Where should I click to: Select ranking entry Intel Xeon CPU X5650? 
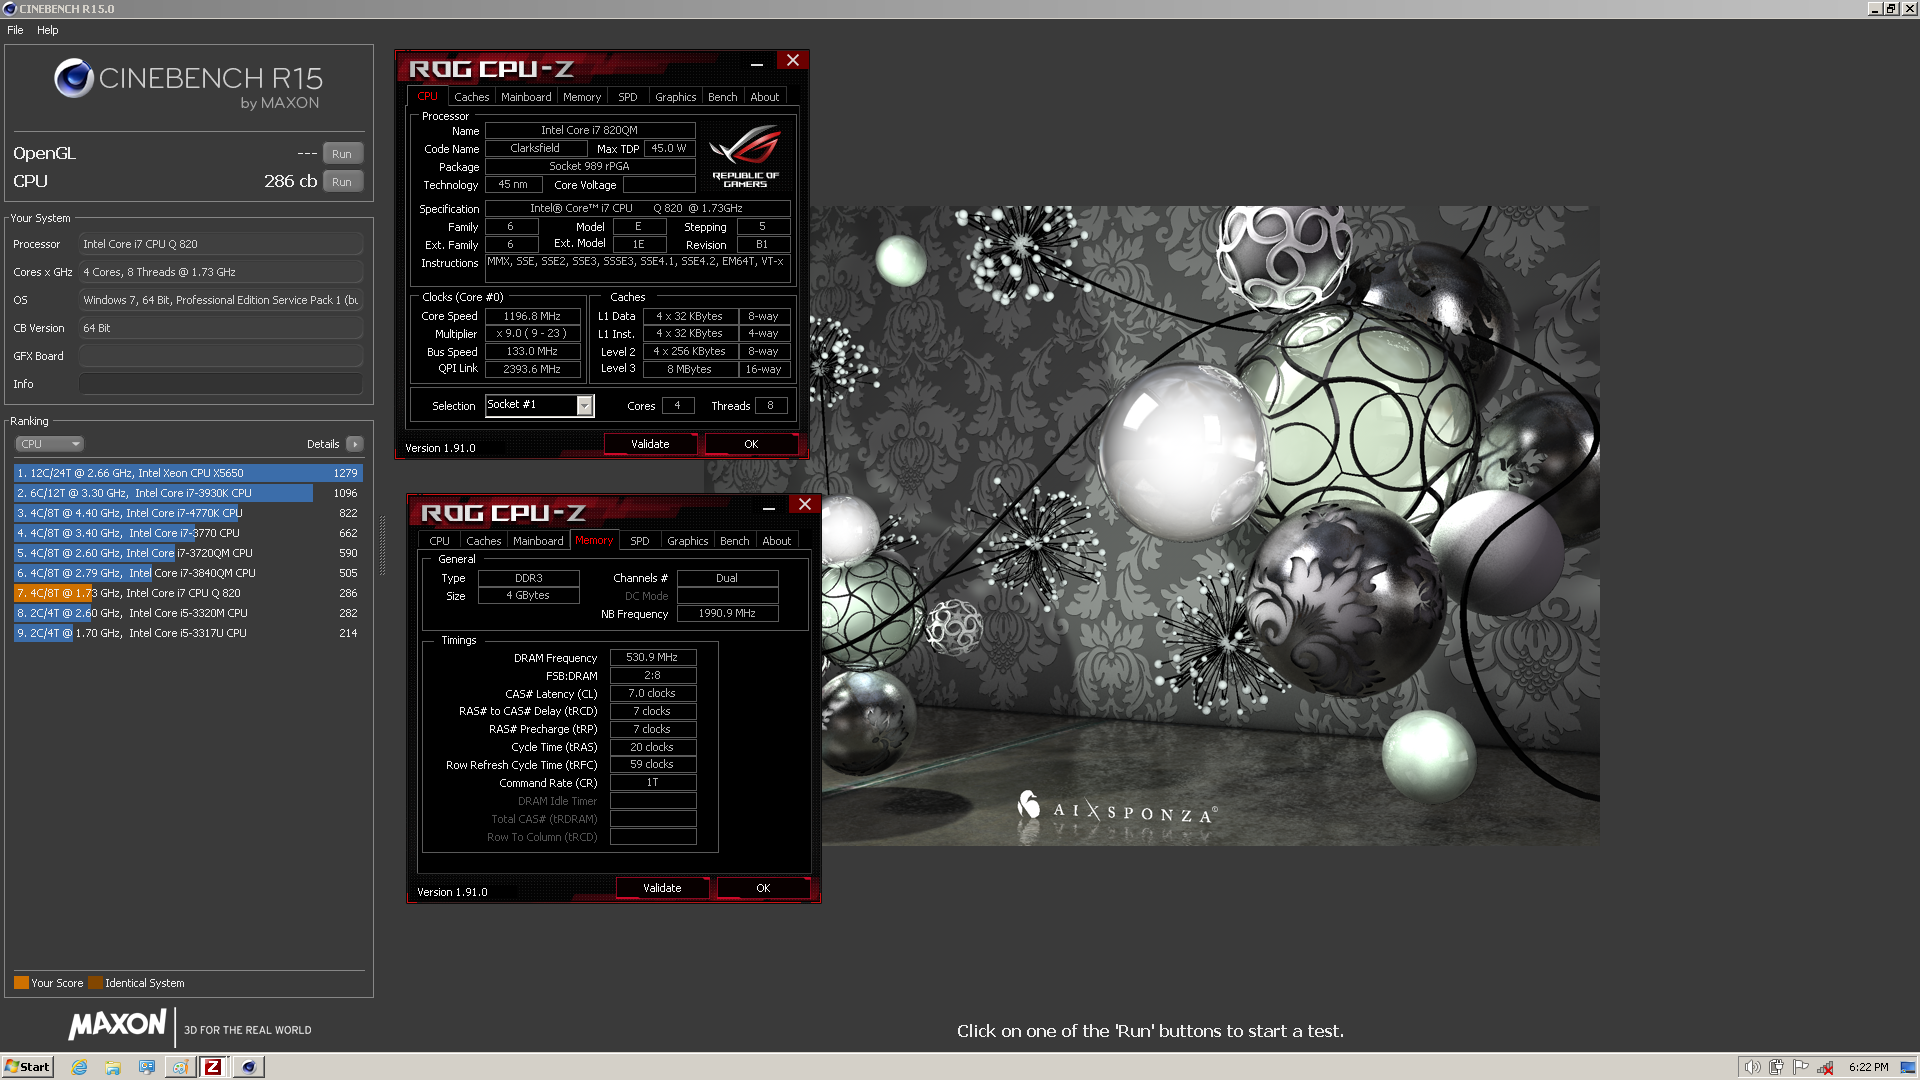click(x=188, y=473)
